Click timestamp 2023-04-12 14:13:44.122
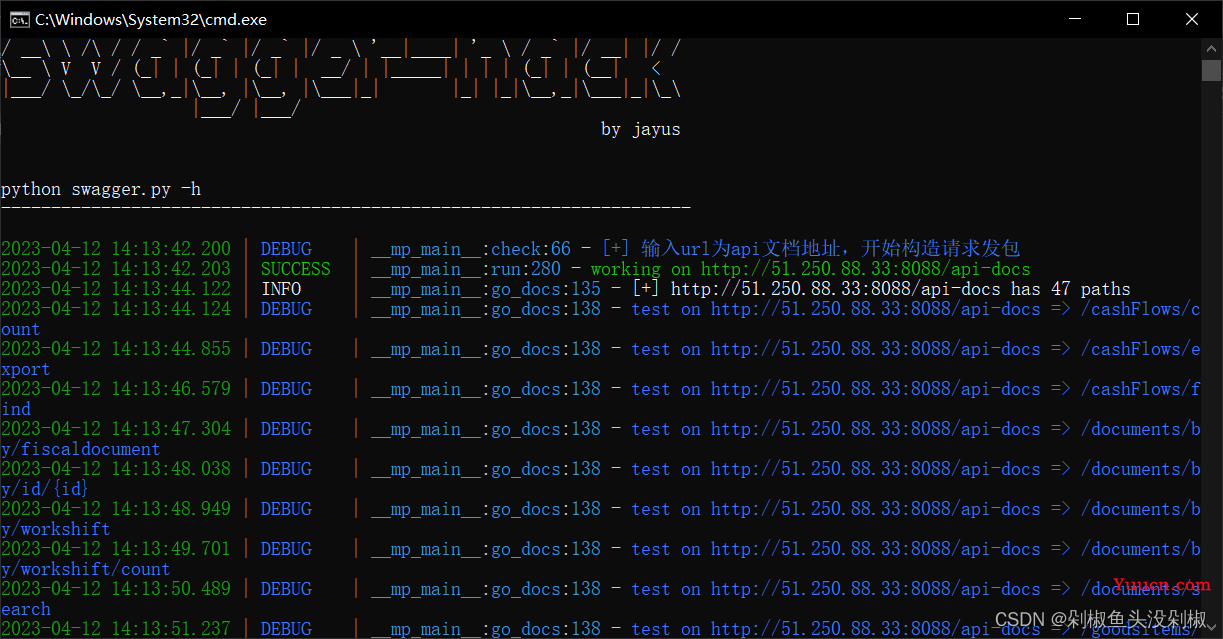1223x639 pixels. (x=116, y=289)
